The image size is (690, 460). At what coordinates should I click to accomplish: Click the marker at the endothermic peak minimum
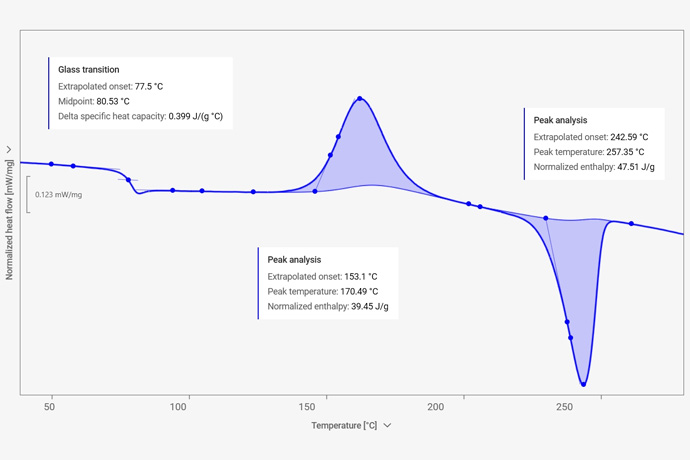583,384
